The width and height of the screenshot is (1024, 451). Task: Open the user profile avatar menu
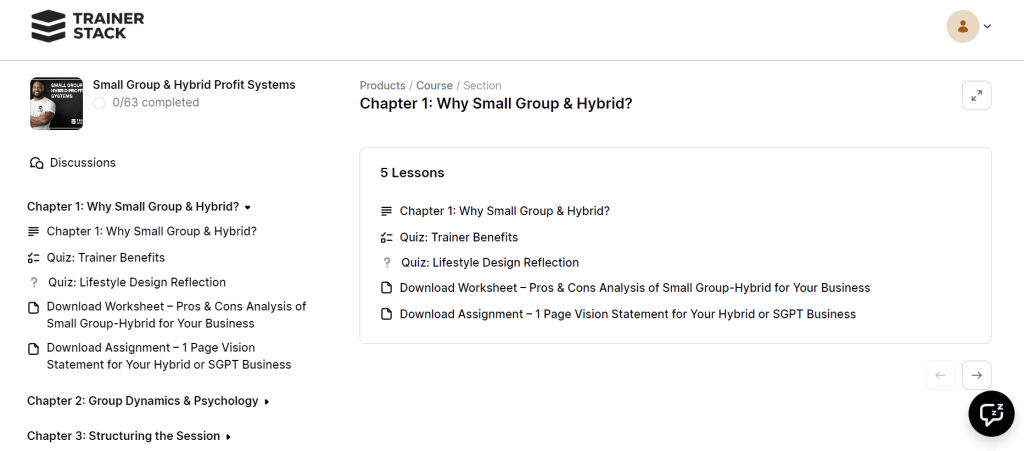tap(962, 26)
